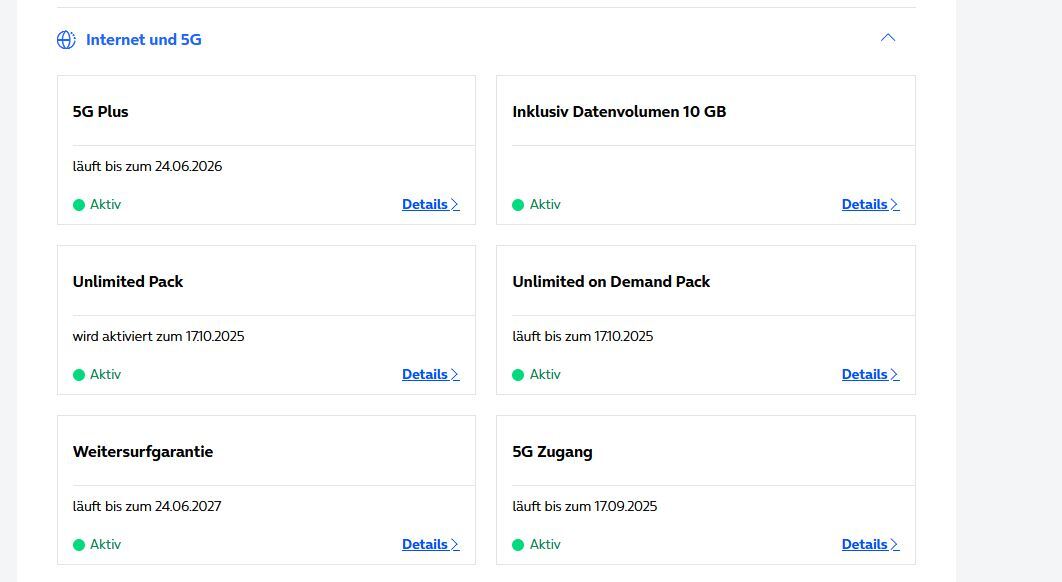This screenshot has height=582, width=1062.
Task: Open Weitersurfgarantie Details link
Action: [x=430, y=544]
